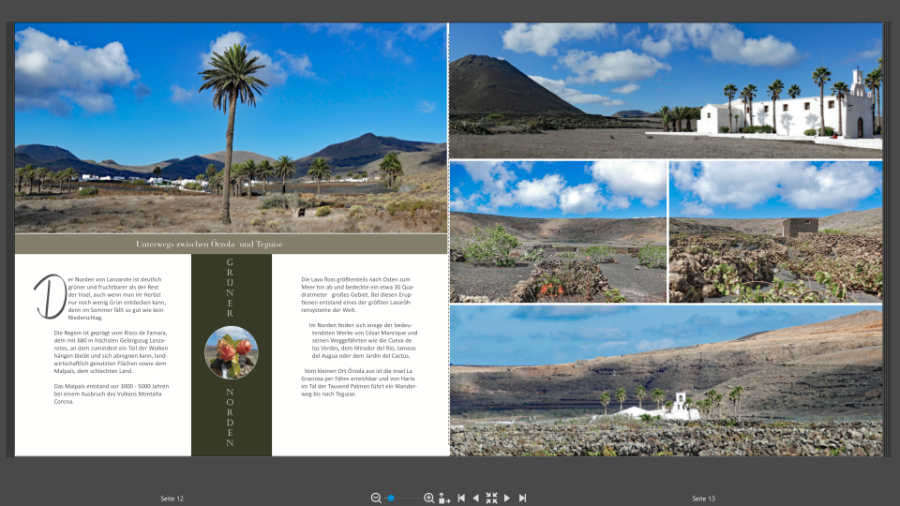Select the white church and volcano photo
This screenshot has width=900, height=506.
[x=665, y=90]
